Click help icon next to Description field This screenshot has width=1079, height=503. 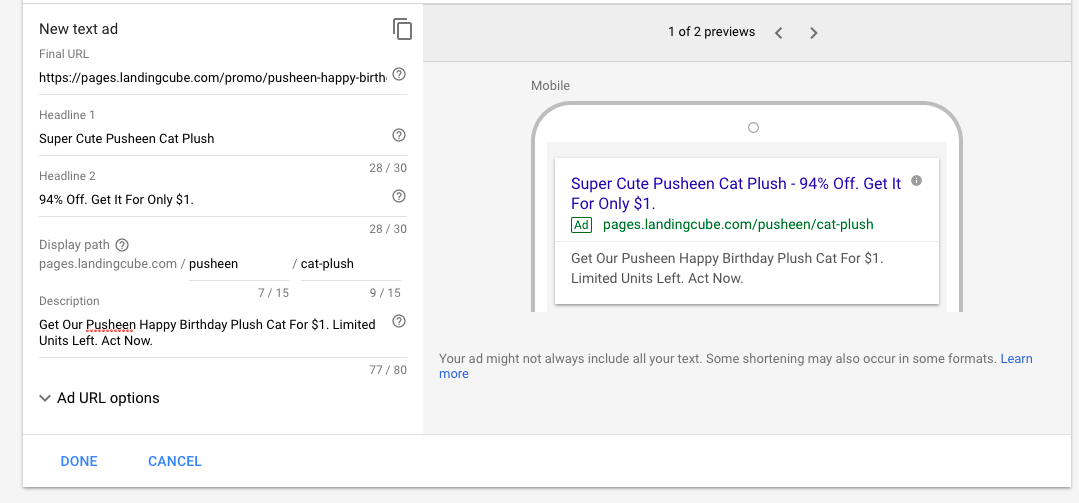click(x=399, y=321)
